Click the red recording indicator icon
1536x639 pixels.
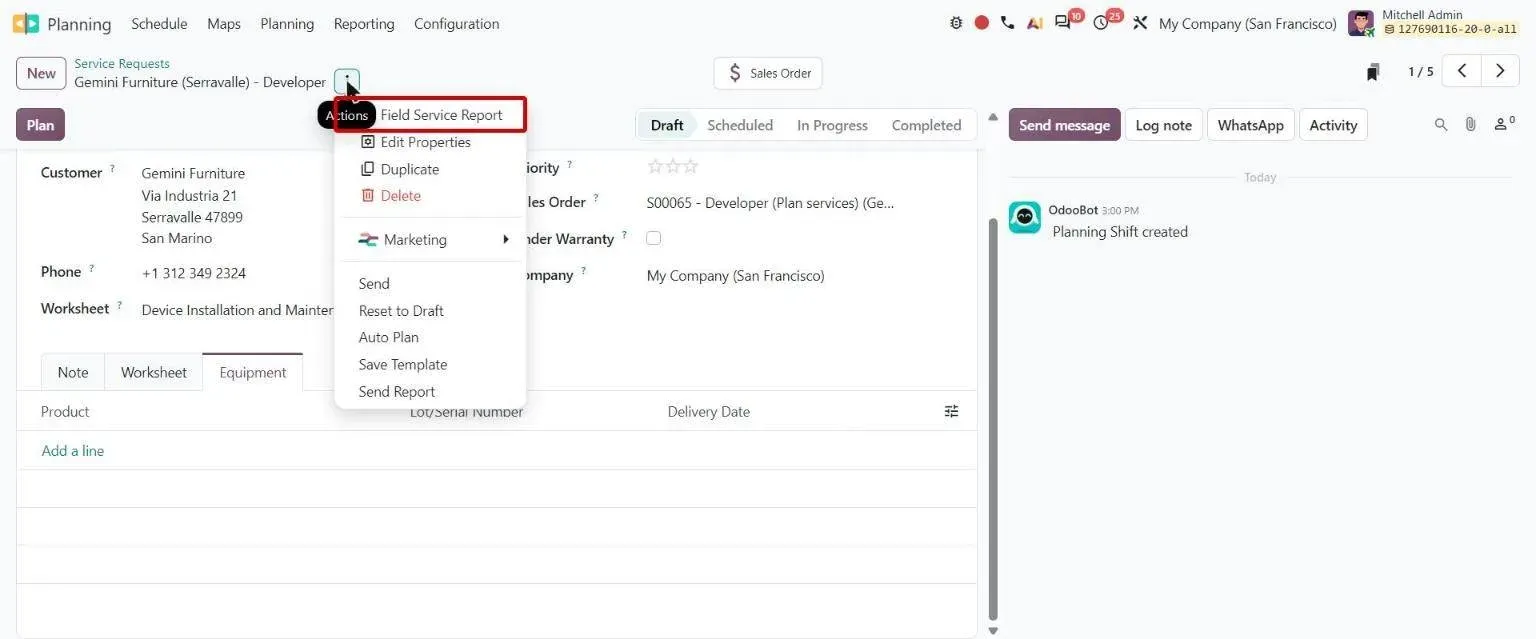point(982,23)
